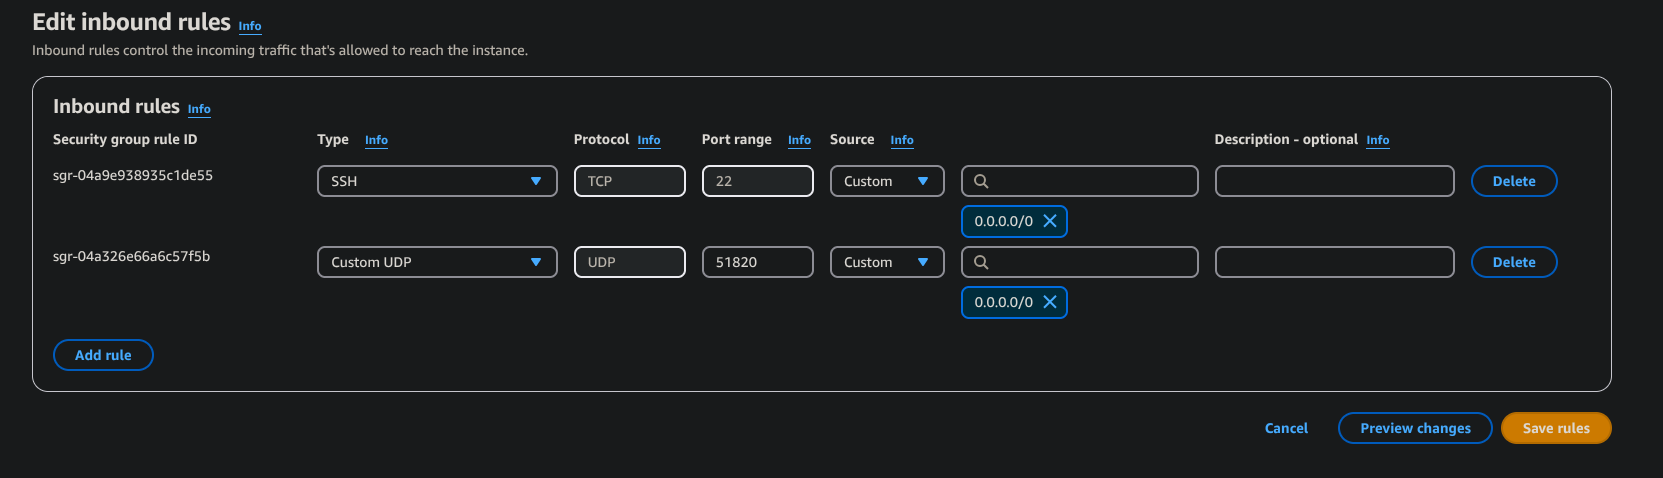Open Info link next to Protocol column
Image resolution: width=1663 pixels, height=478 pixels.
(649, 140)
